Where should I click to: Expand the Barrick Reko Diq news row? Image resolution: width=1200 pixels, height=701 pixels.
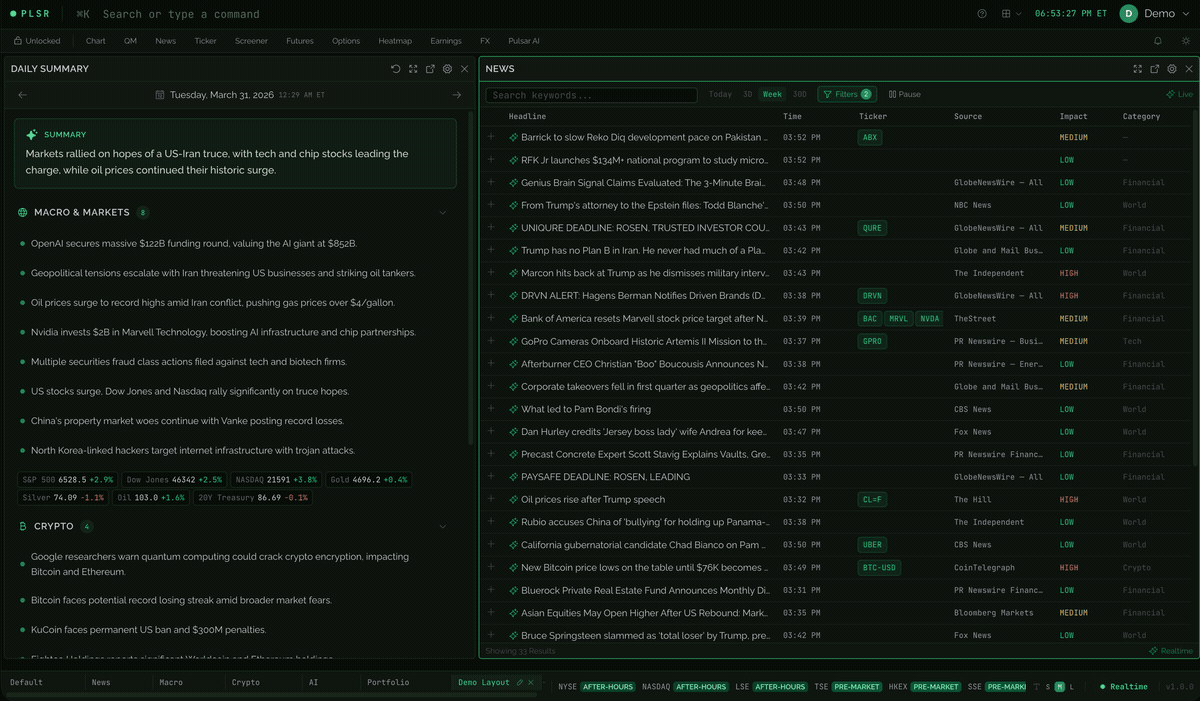[491, 137]
